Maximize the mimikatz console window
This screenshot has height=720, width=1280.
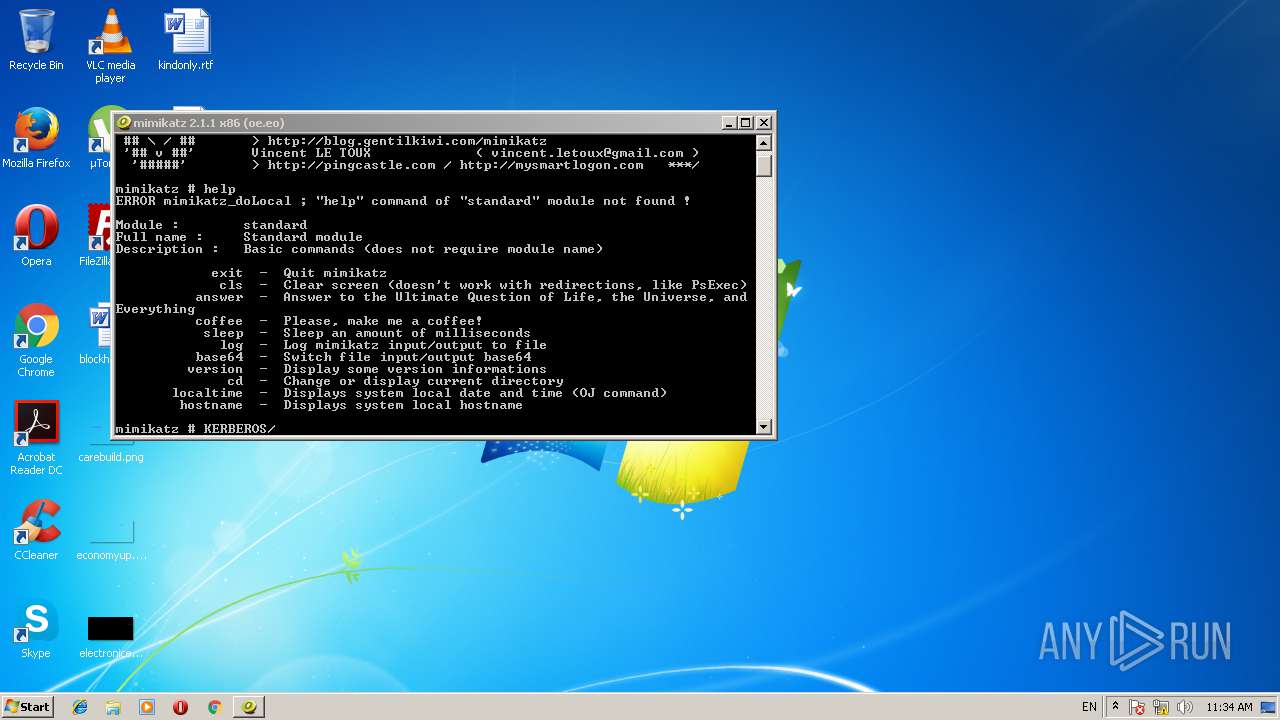point(746,123)
